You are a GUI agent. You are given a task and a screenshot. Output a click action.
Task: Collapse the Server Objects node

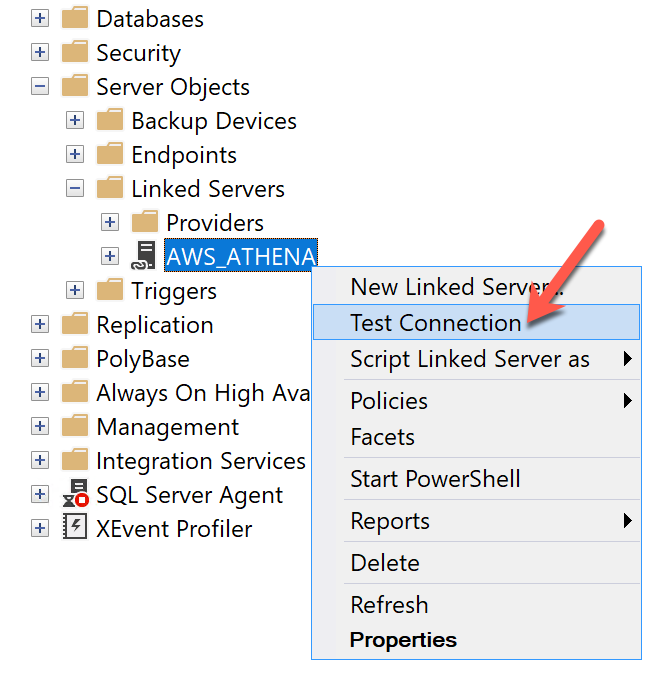click(40, 87)
